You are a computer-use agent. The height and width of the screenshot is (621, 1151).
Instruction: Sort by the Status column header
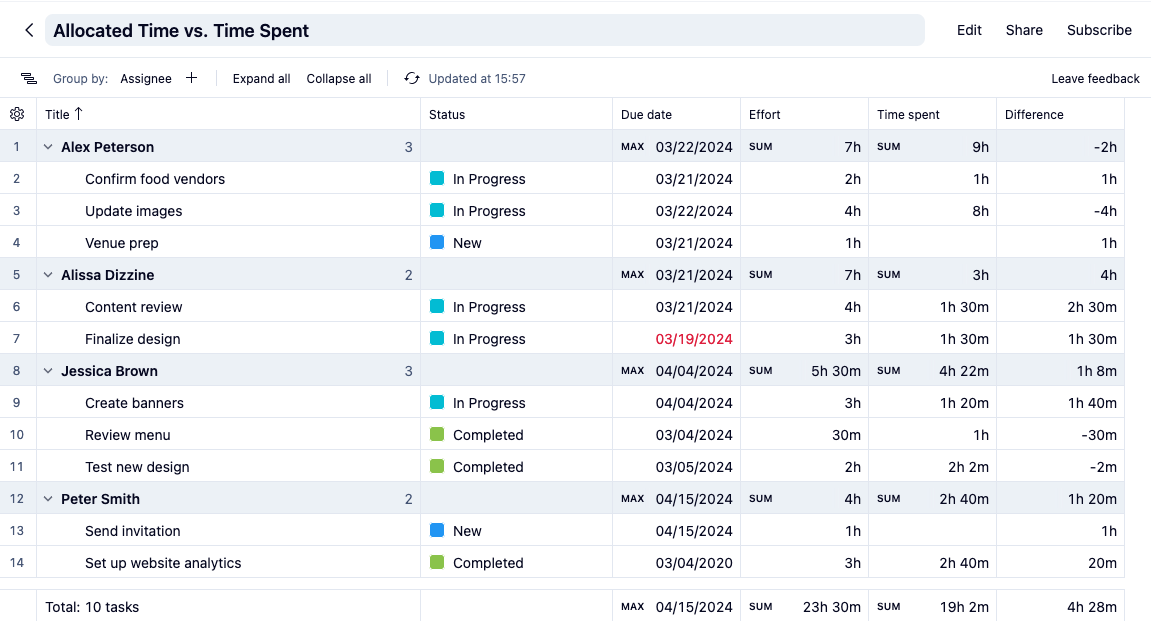coord(447,115)
